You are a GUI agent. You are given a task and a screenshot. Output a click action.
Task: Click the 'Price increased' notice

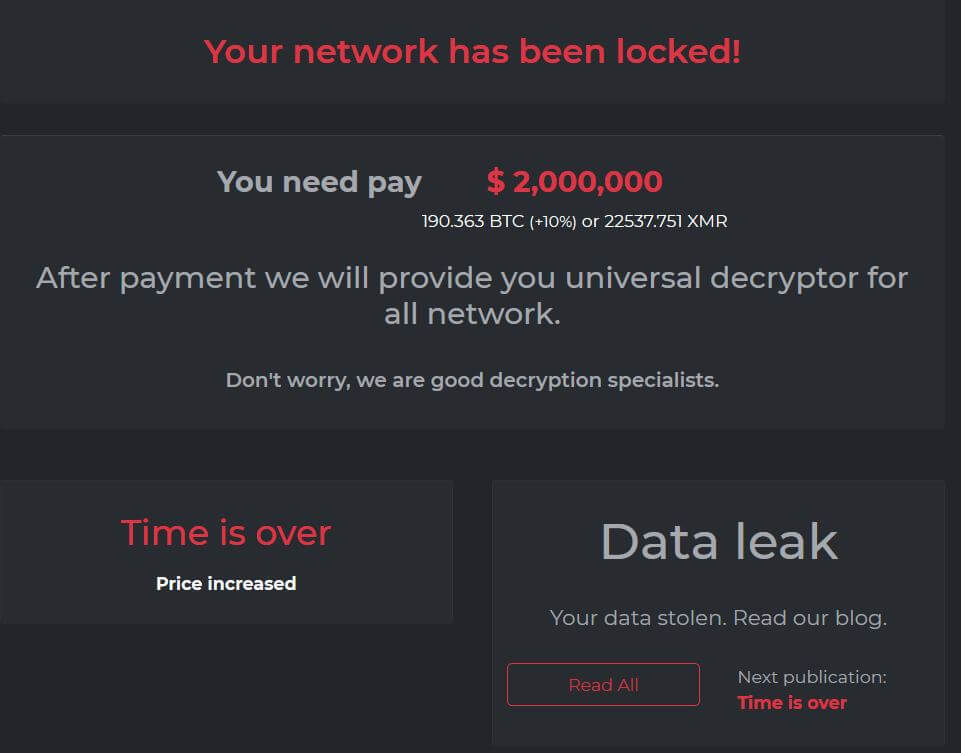(226, 583)
